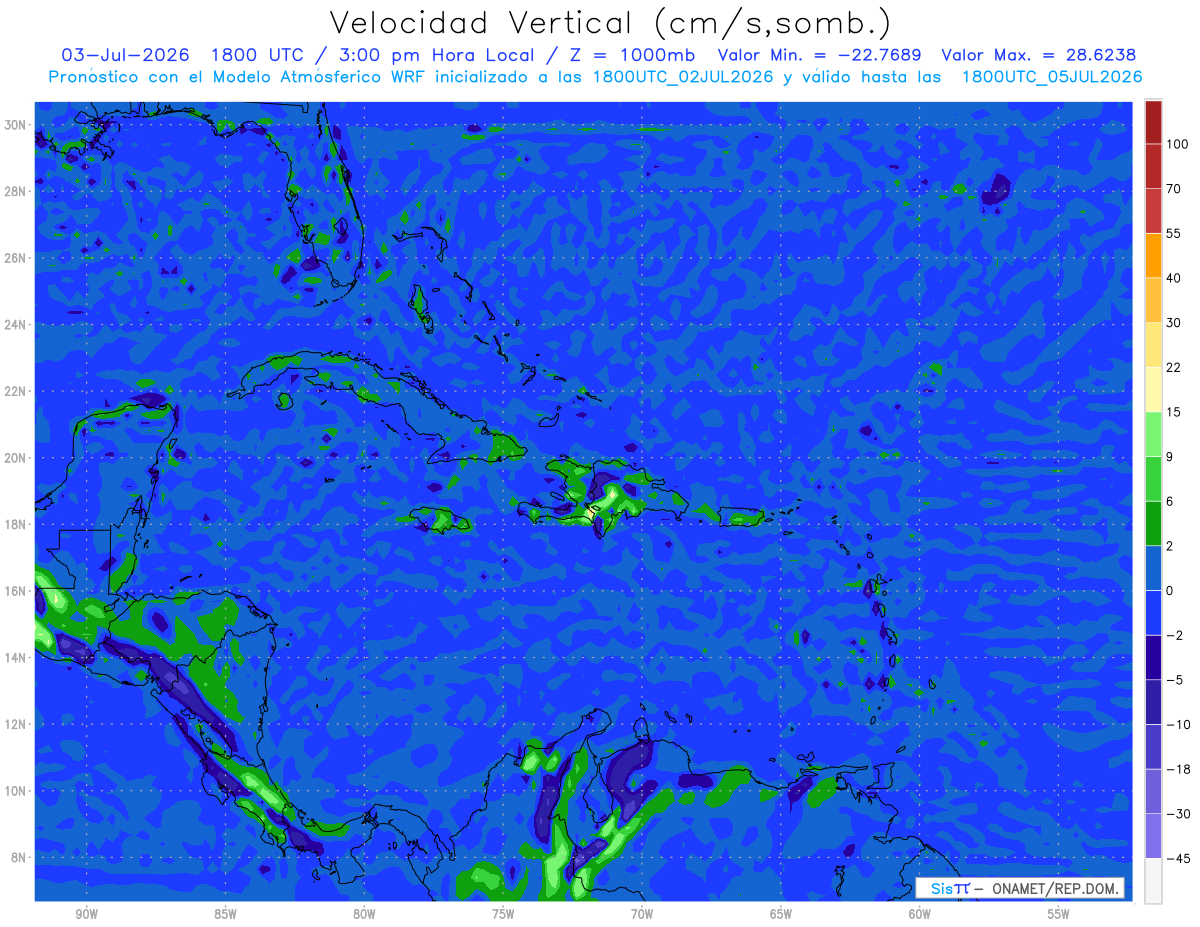This screenshot has width=1200, height=927.
Task: Click the longitude label "70W"
Action: [x=642, y=914]
